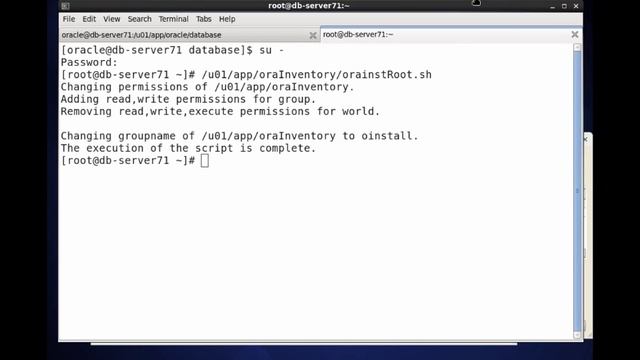Viewport: 640px width, 360px height.
Task: Close the terminal window
Action: (576, 6)
